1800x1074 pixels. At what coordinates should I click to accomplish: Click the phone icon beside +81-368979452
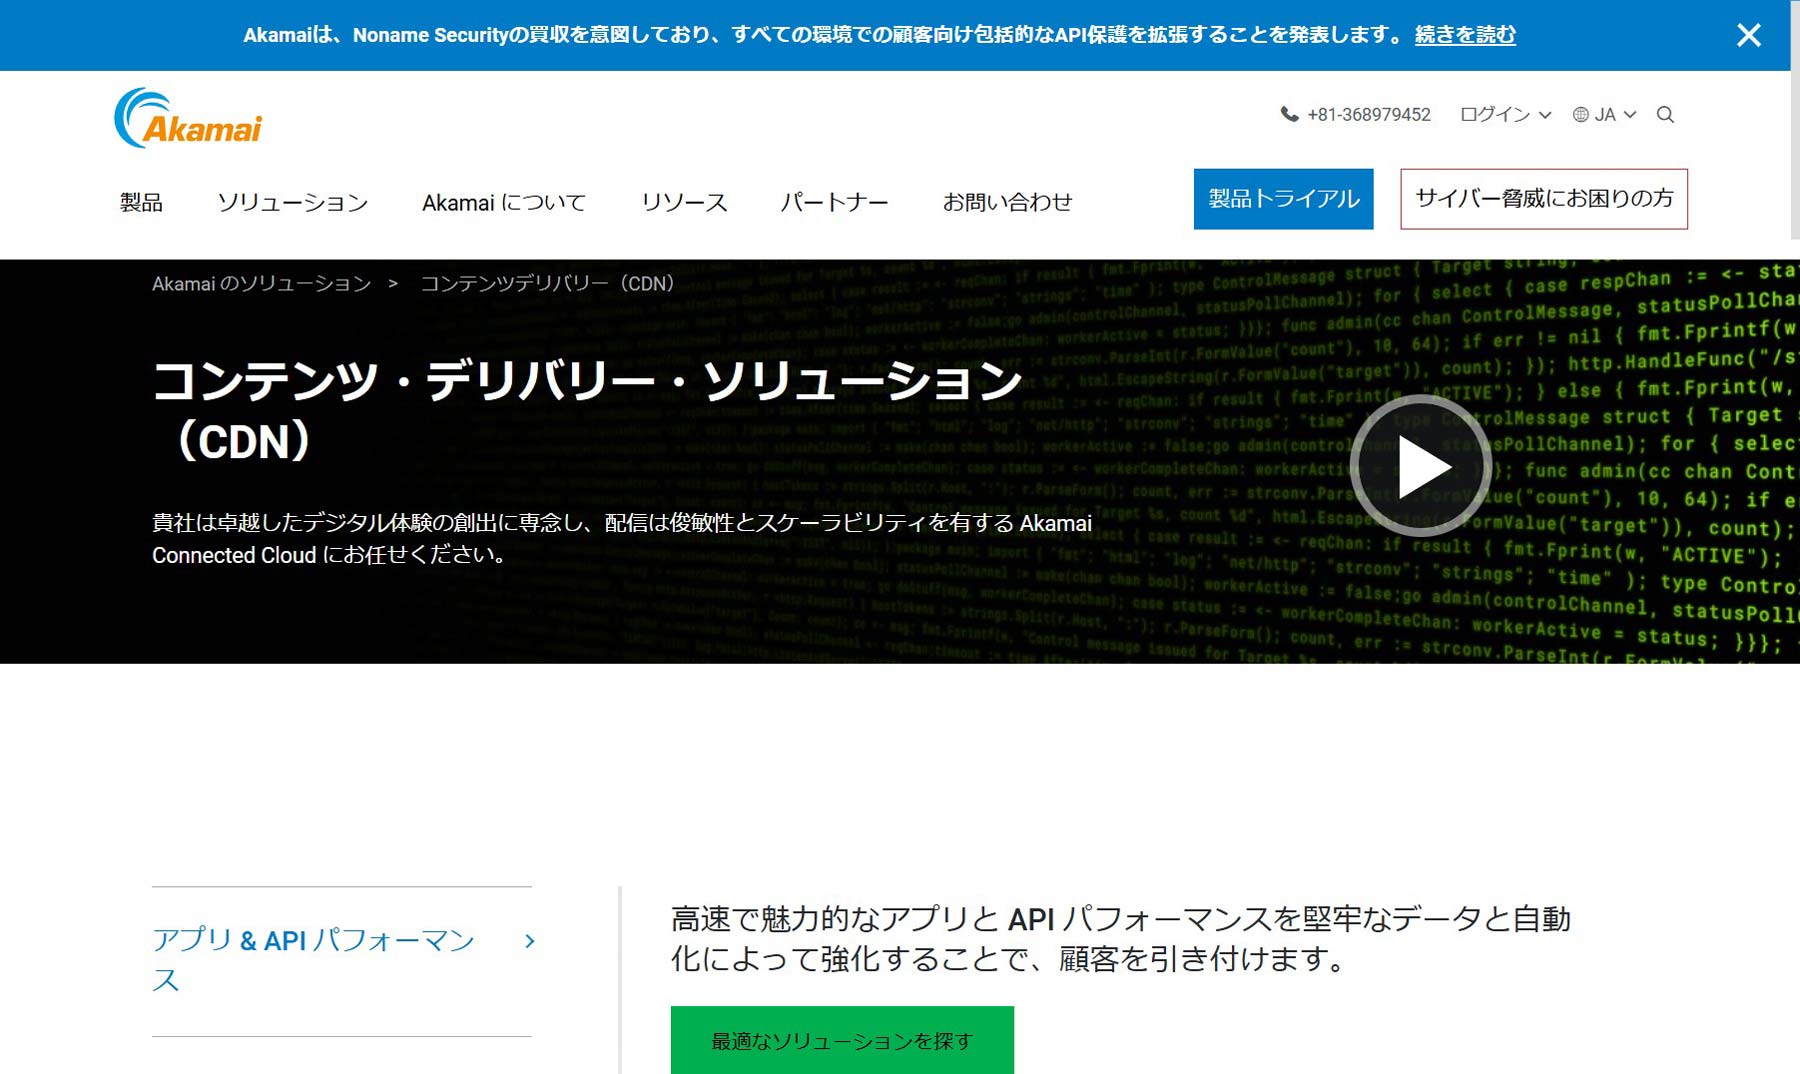(1289, 114)
